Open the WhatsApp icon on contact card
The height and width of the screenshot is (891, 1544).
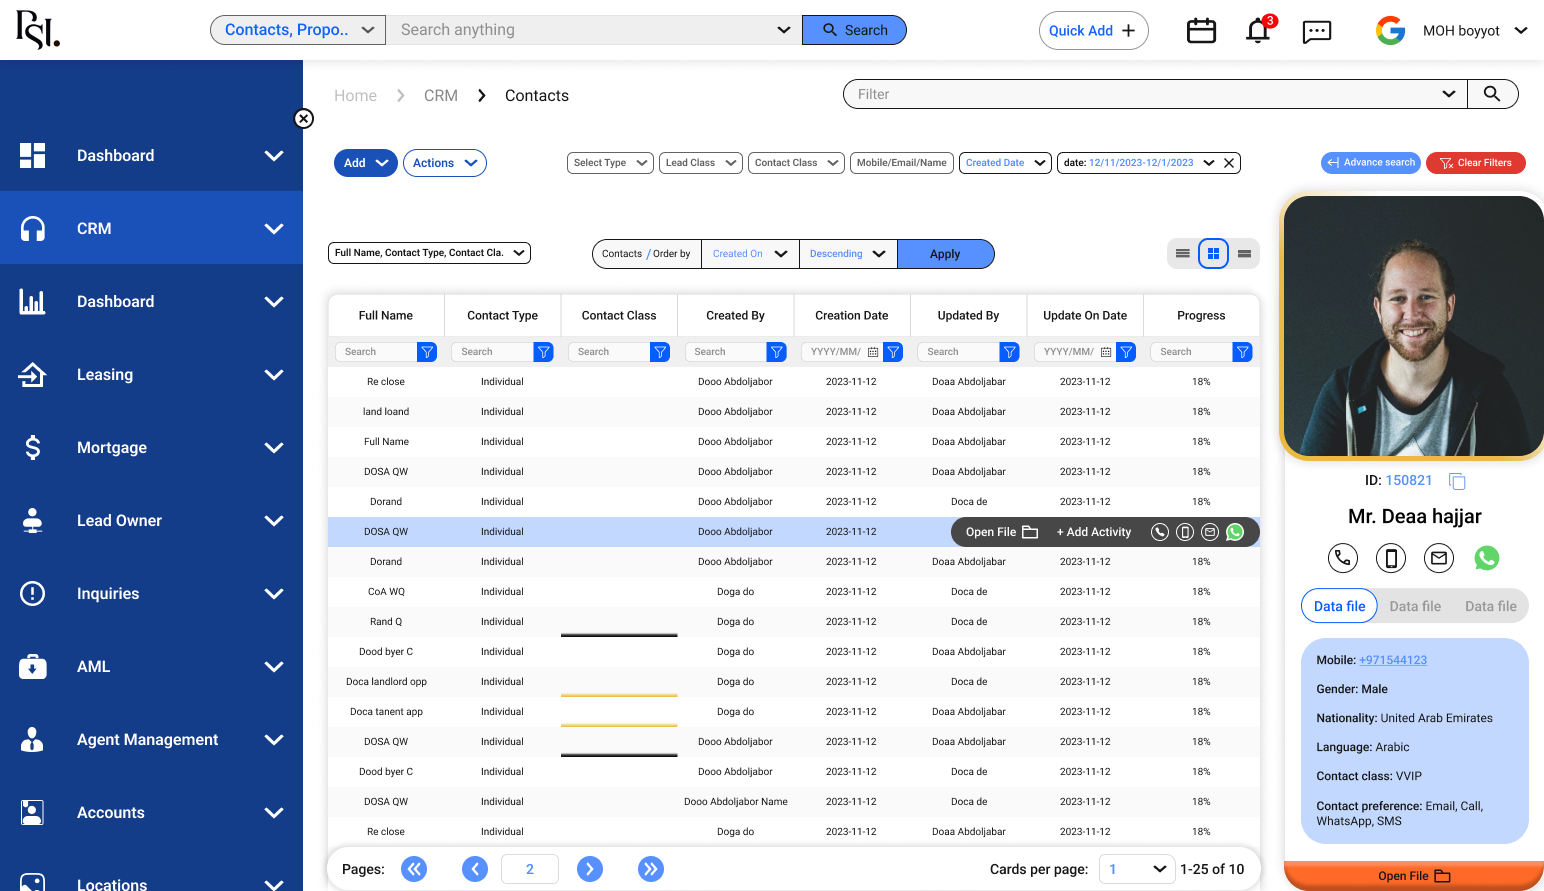click(1487, 558)
